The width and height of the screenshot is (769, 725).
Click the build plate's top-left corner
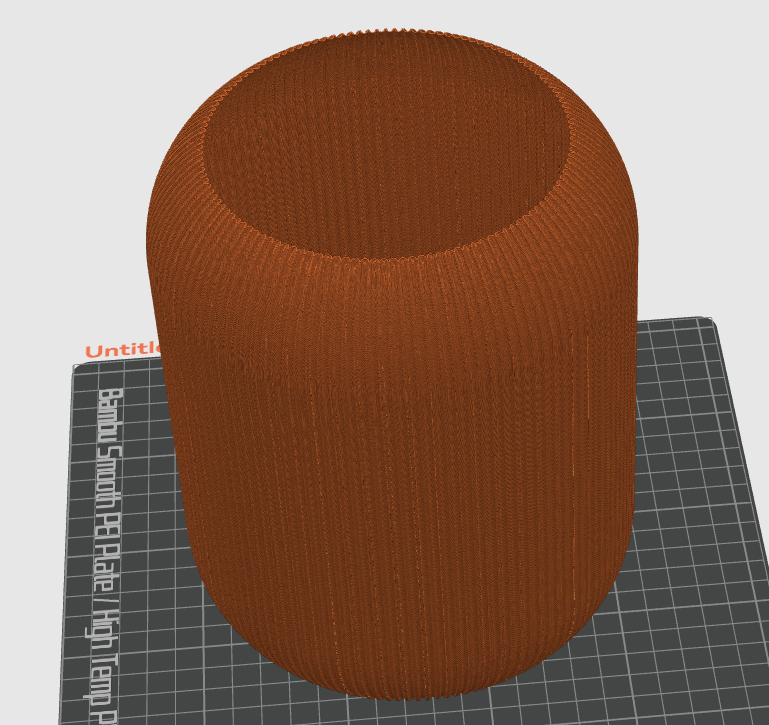point(76,367)
